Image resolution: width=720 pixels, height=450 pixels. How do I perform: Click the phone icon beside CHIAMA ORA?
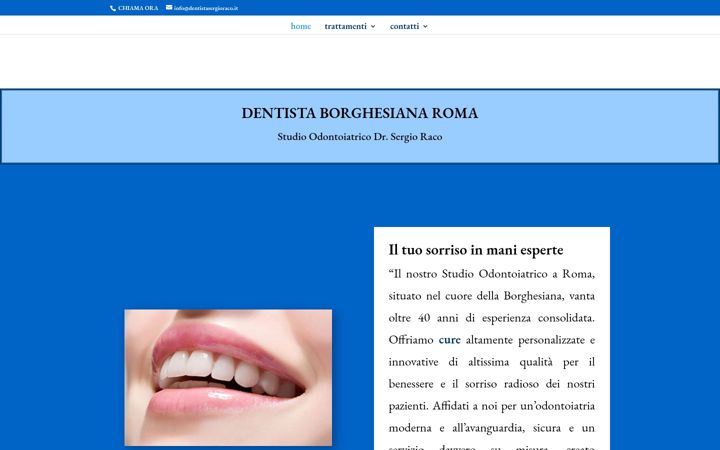click(x=113, y=8)
